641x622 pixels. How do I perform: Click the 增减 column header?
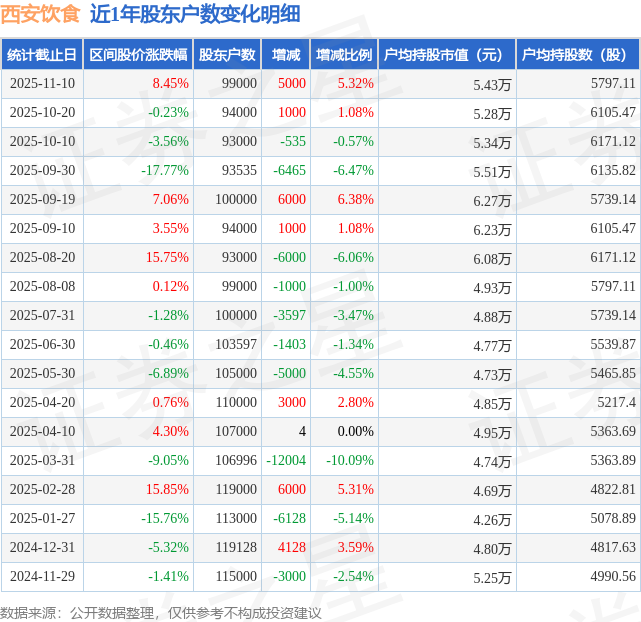pos(286,54)
